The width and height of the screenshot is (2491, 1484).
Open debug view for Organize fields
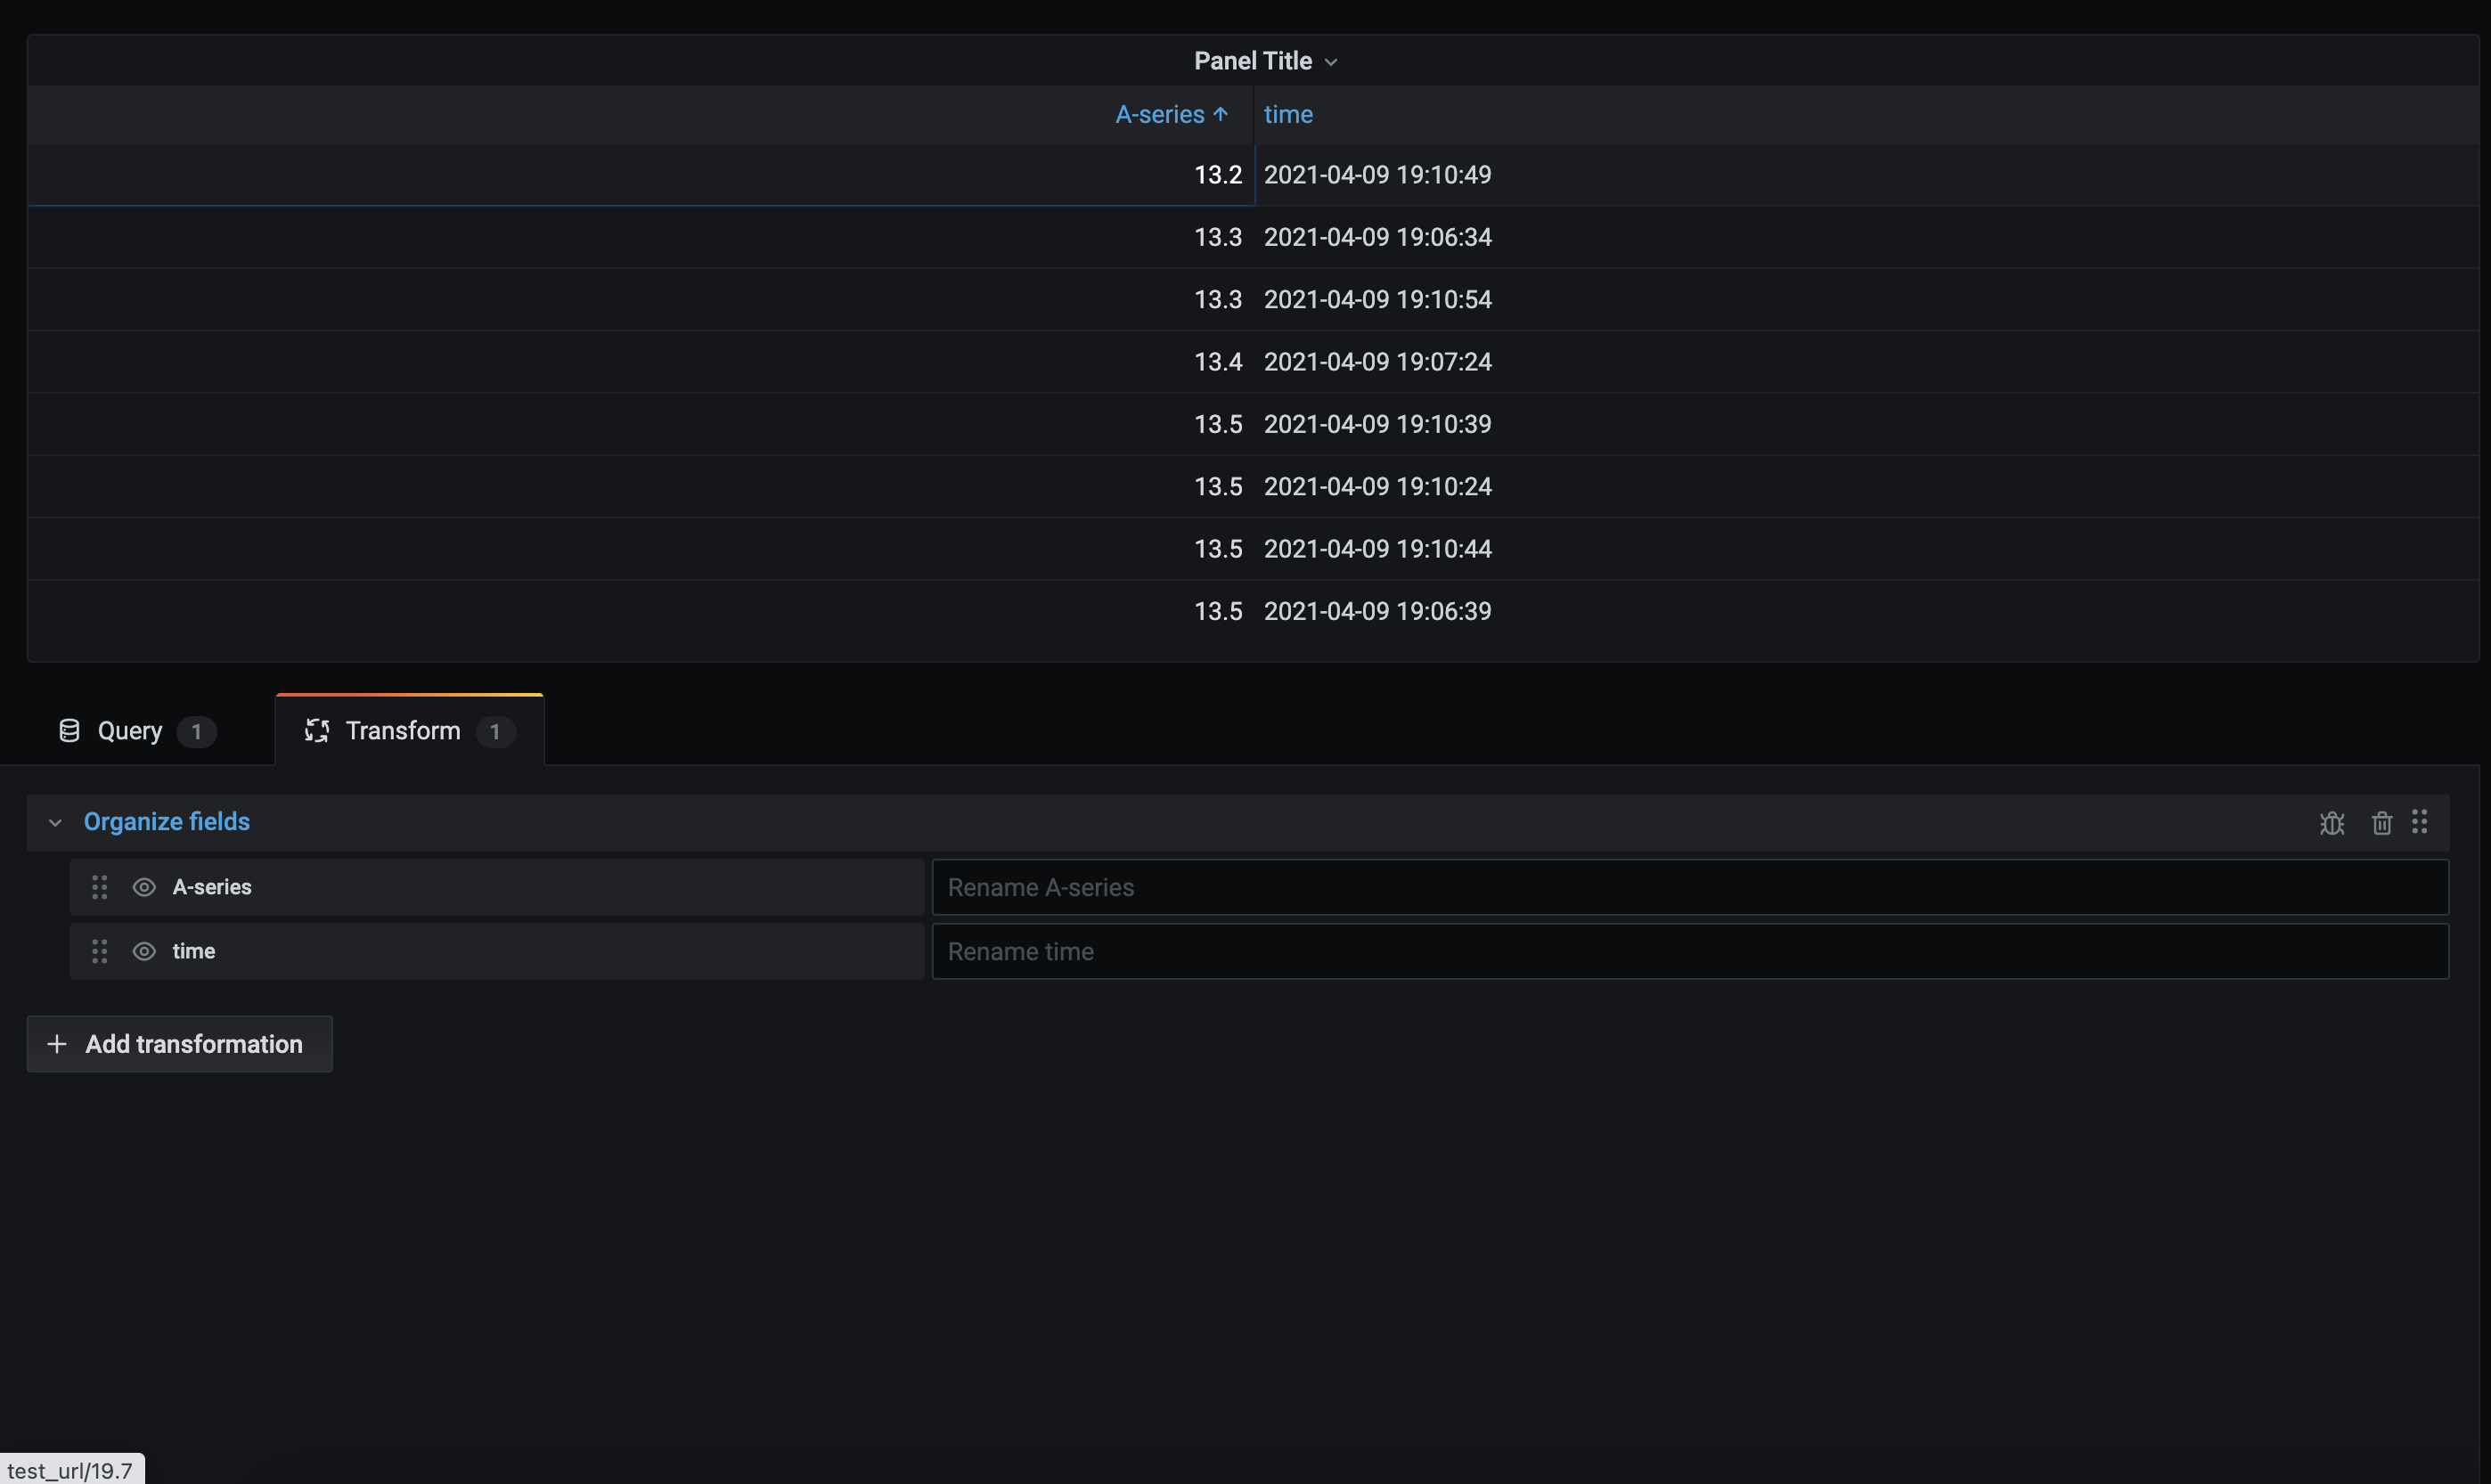click(x=2331, y=822)
